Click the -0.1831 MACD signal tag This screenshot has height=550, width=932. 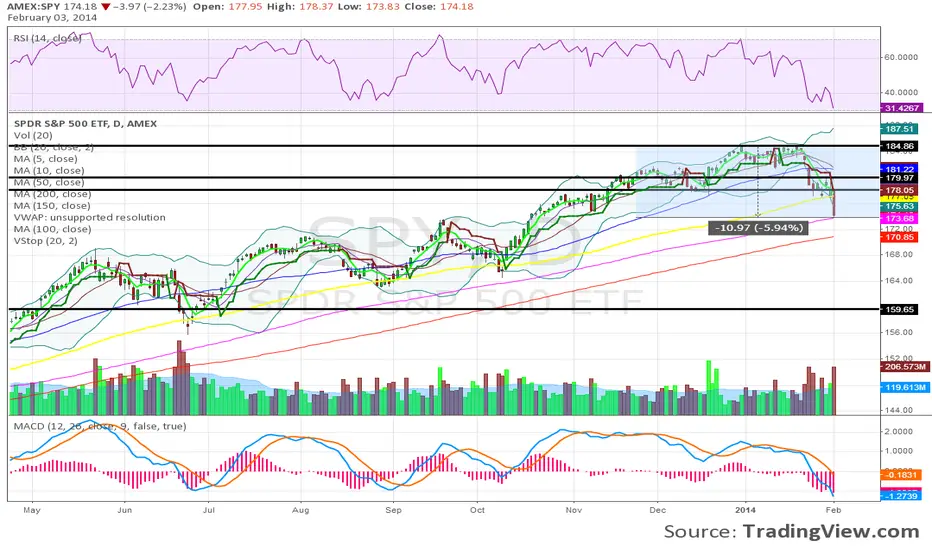901,475
